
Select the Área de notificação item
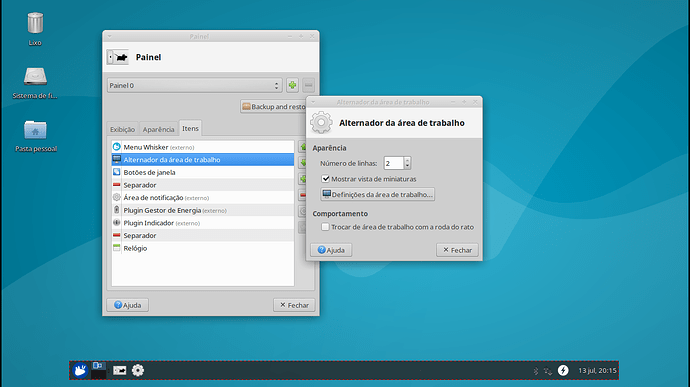point(203,198)
